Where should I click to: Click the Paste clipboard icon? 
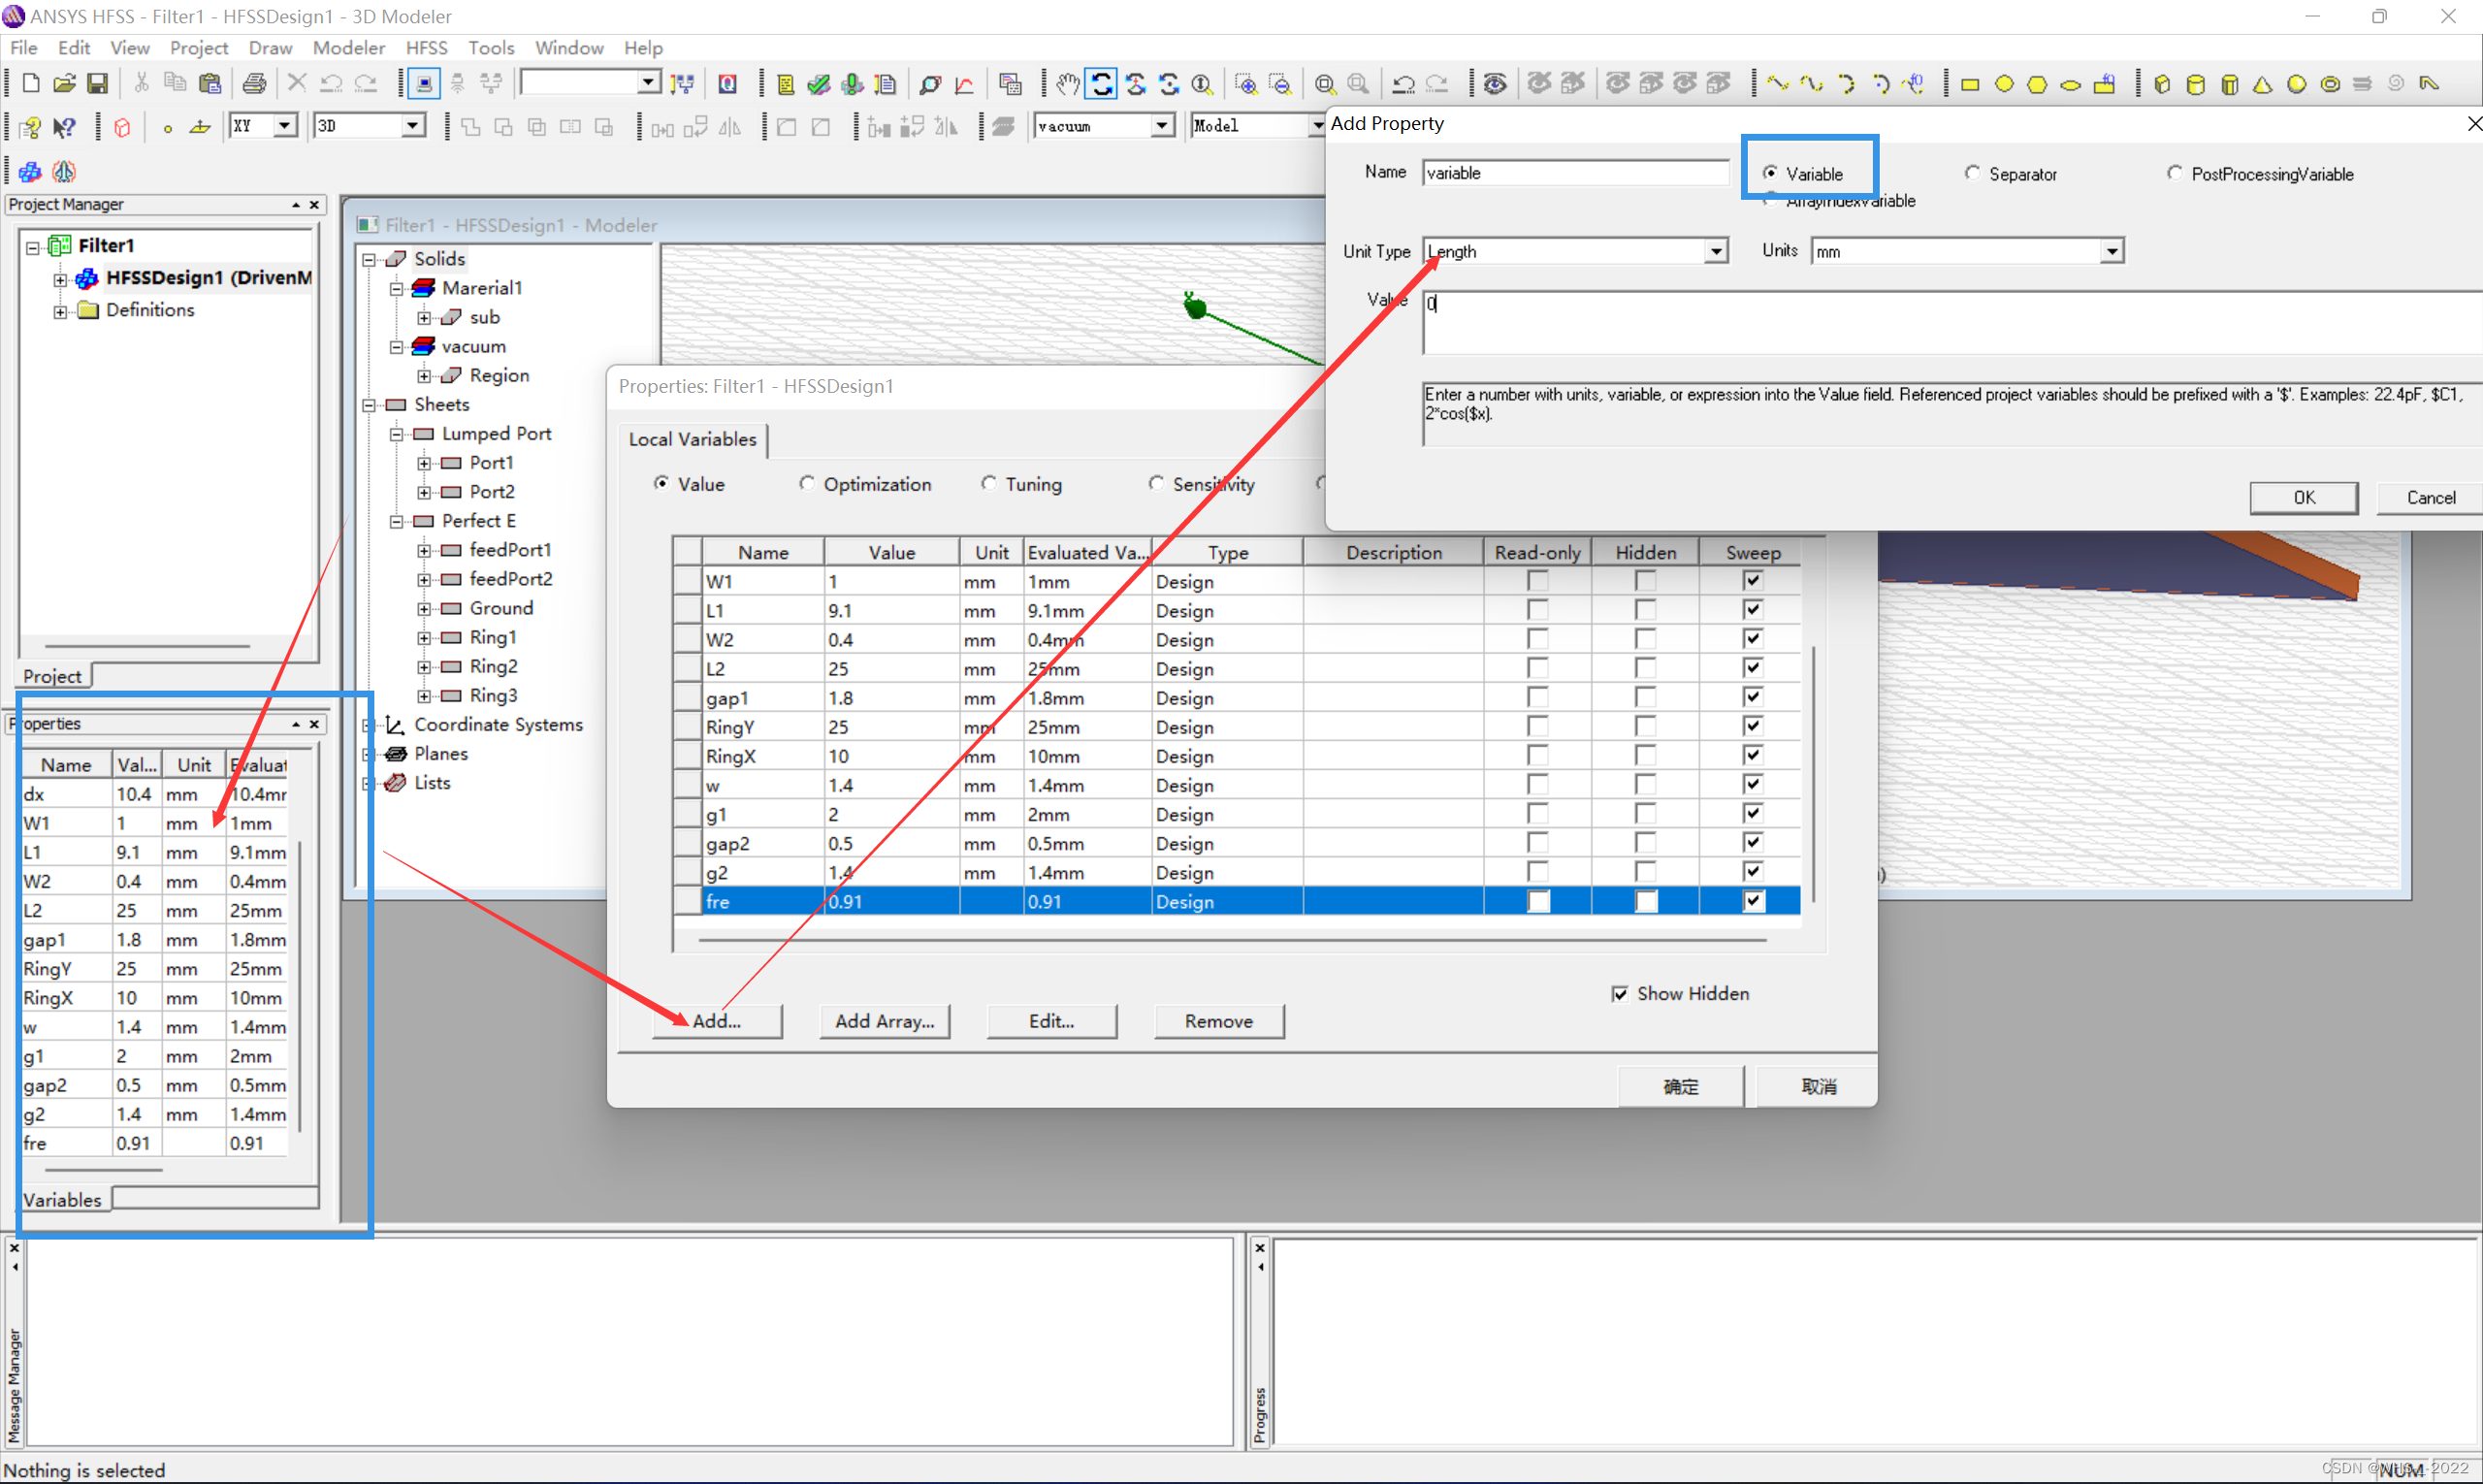pyautogui.click(x=209, y=84)
